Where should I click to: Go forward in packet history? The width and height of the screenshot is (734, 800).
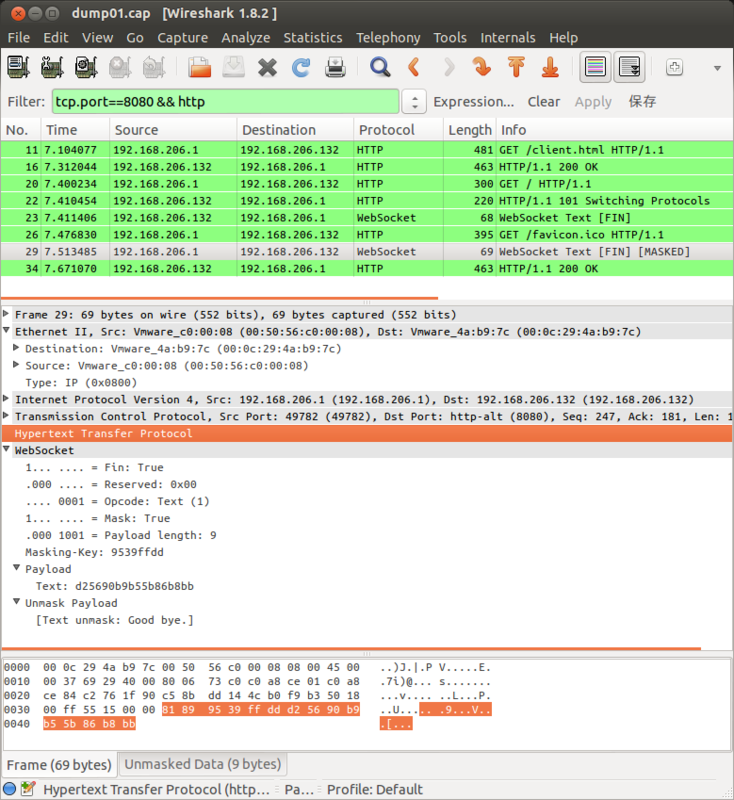click(x=448, y=67)
